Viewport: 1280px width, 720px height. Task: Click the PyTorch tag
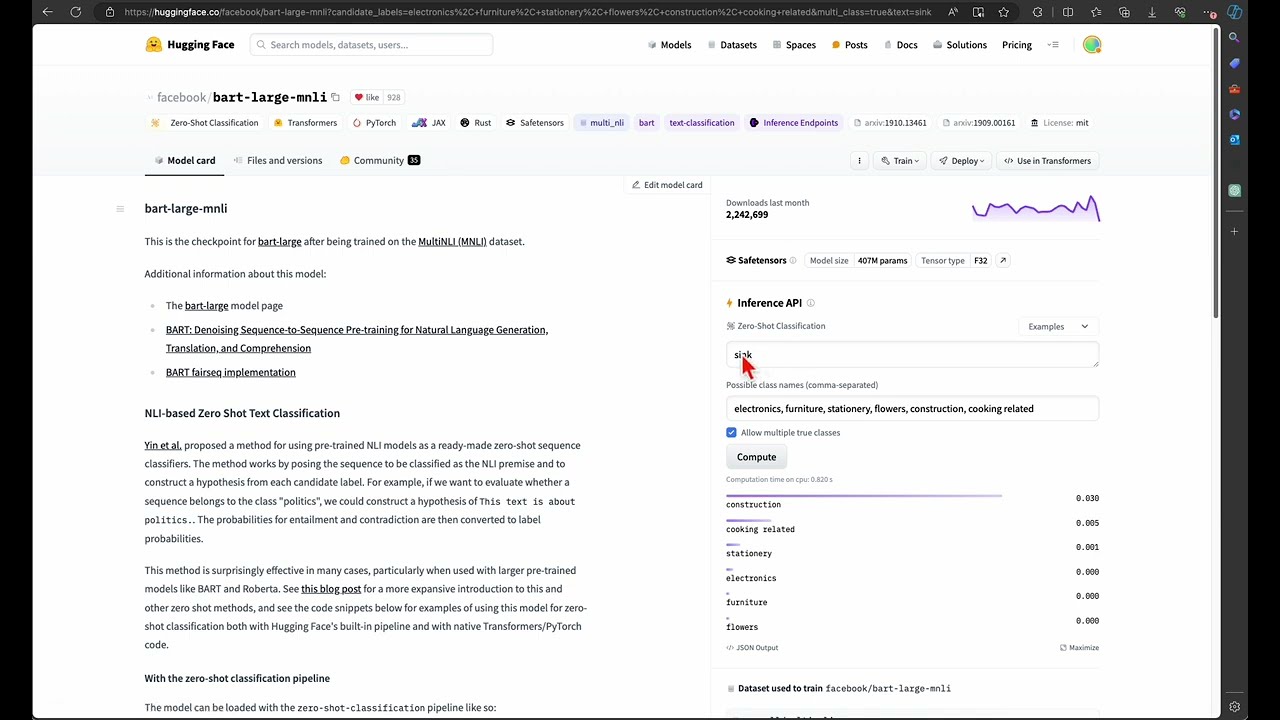point(374,123)
